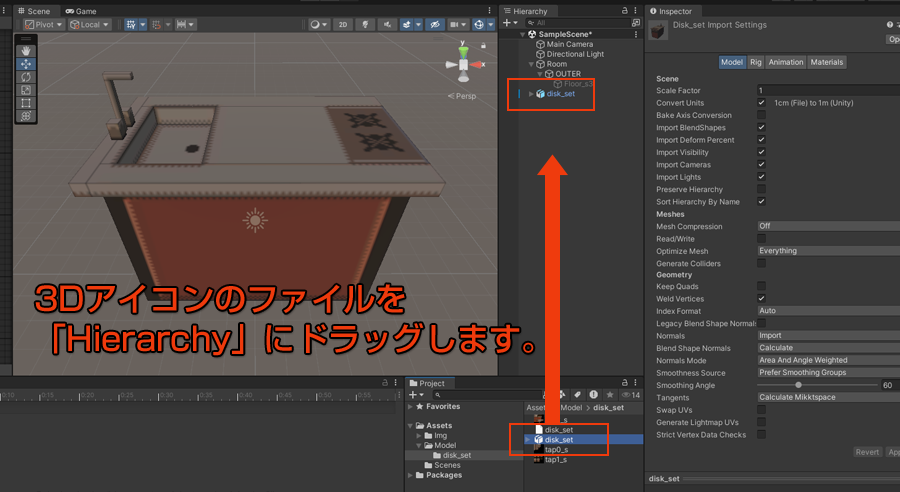Click the Persp label under orientation gizmo
The height and width of the screenshot is (492, 900).
tap(465, 96)
